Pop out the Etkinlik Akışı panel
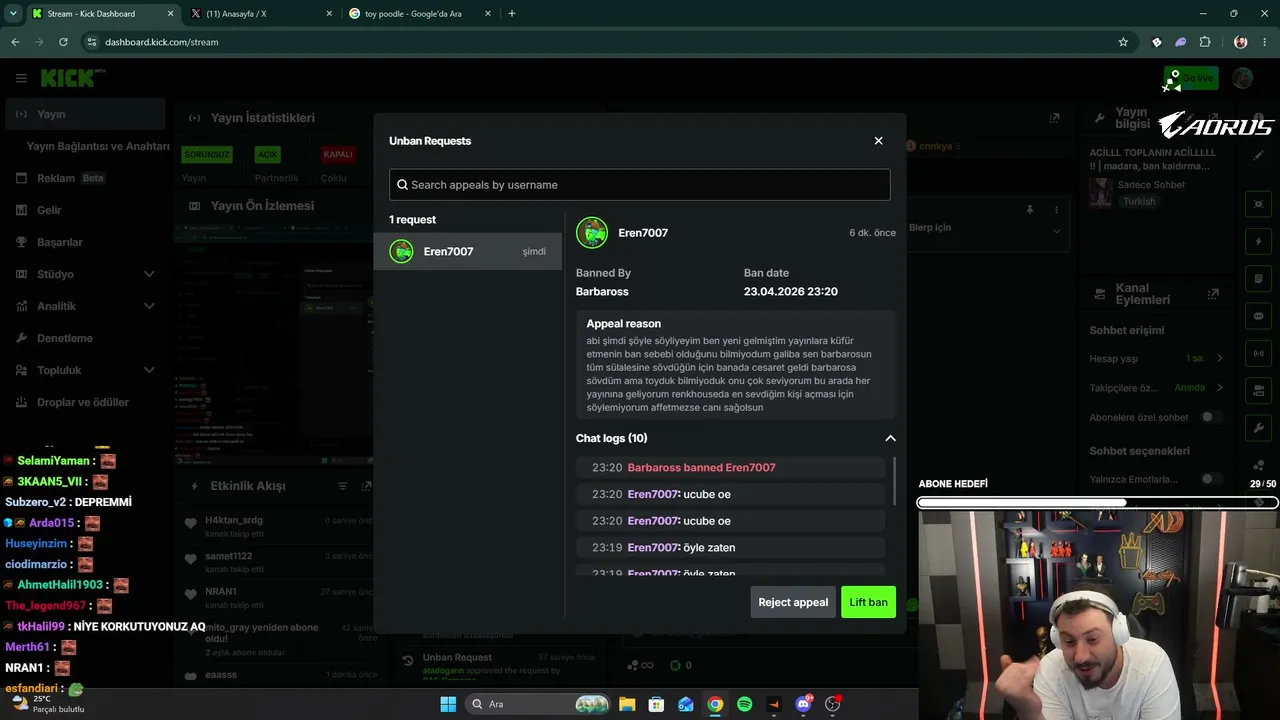The image size is (1280, 720). pos(366,486)
